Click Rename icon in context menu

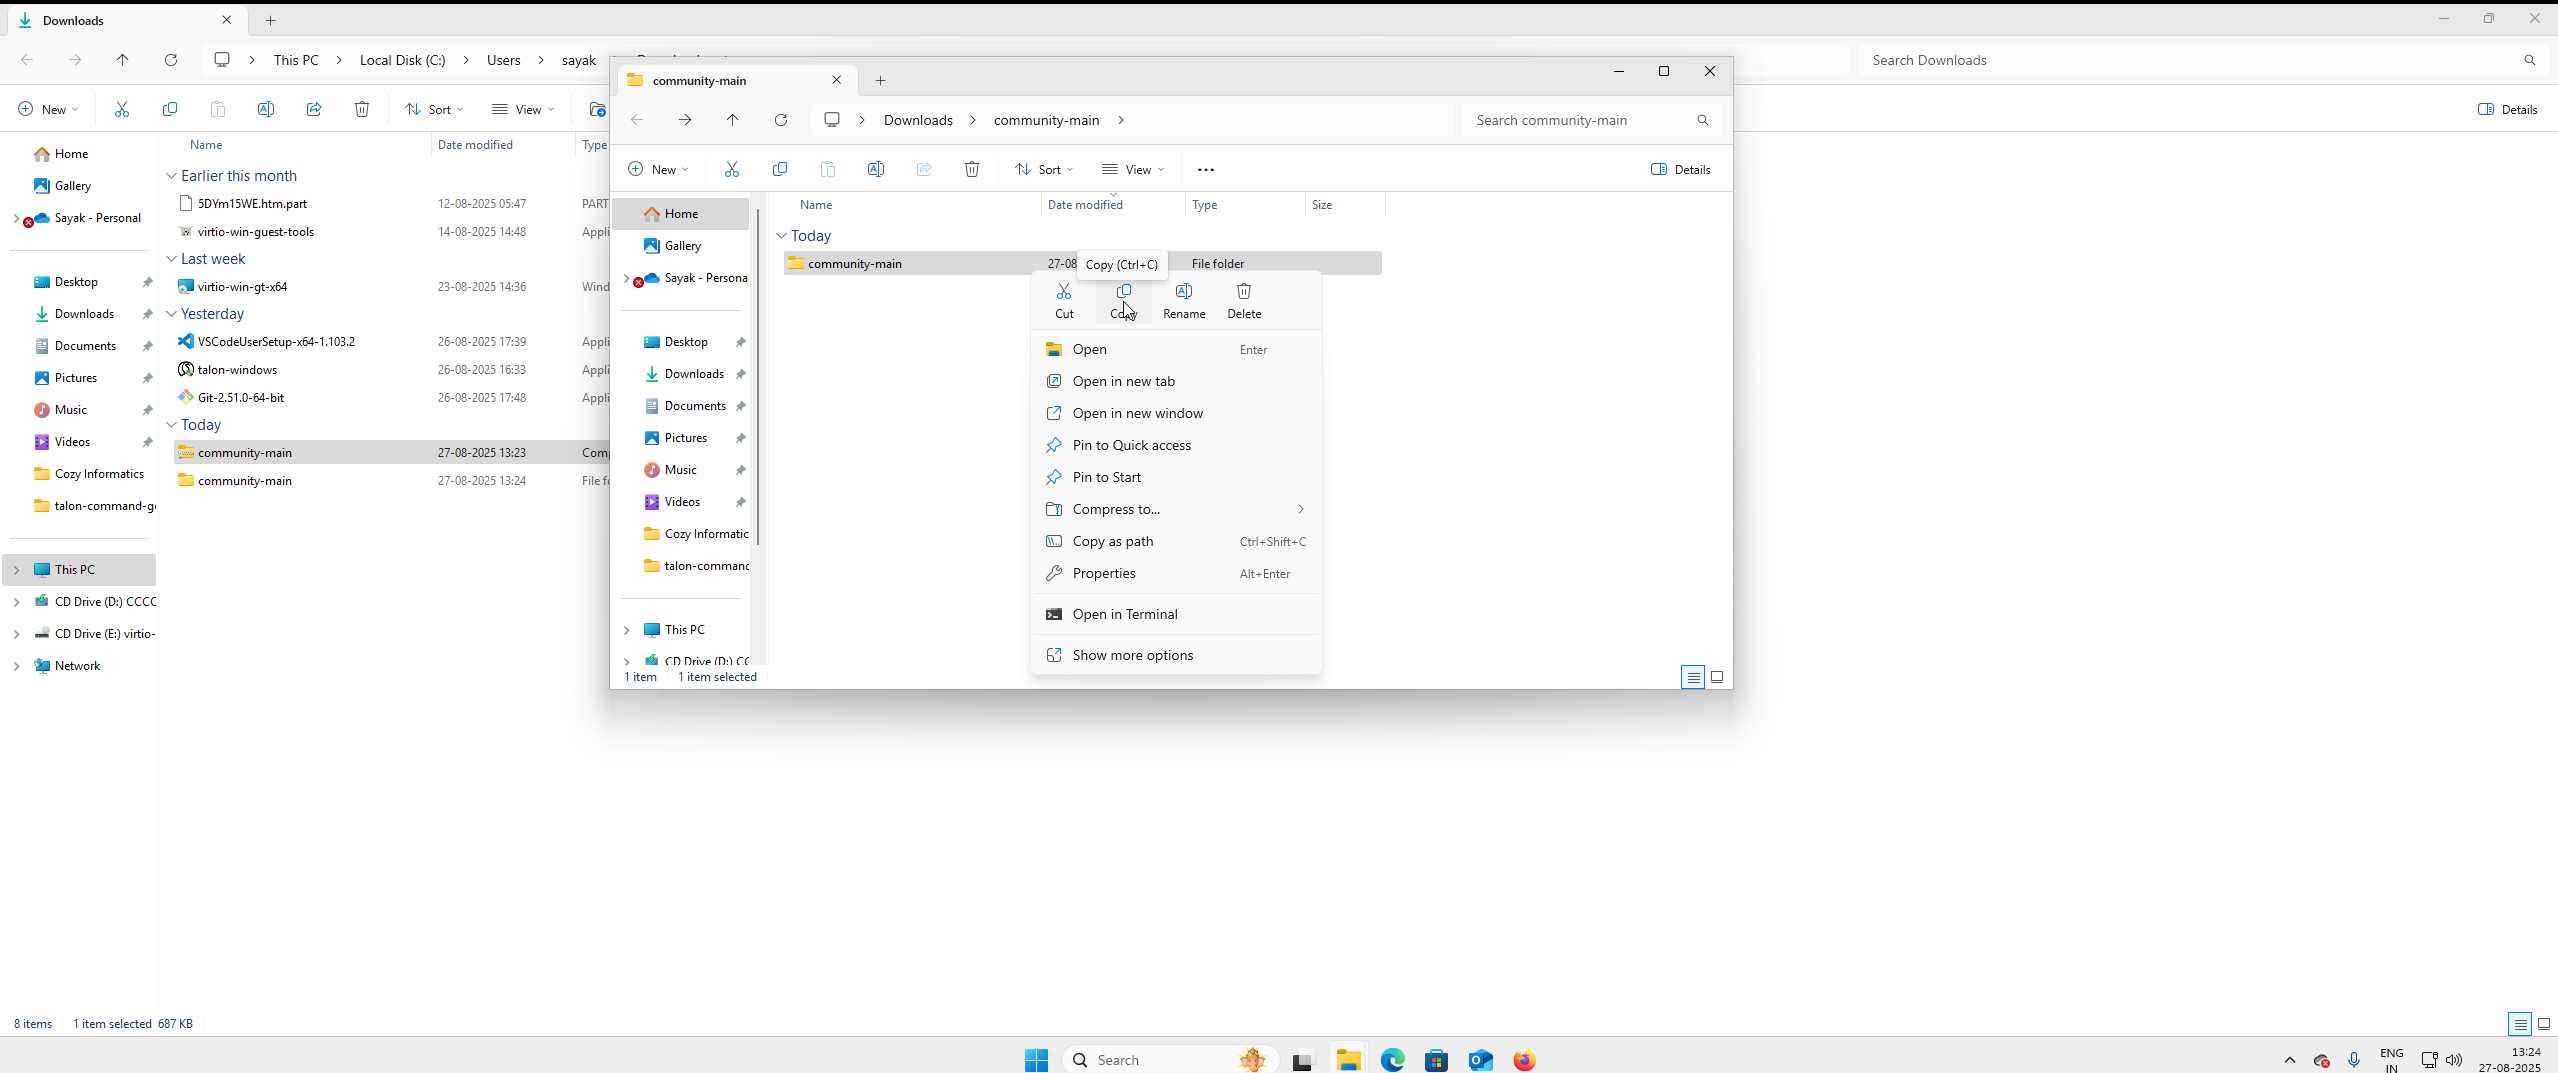click(x=1184, y=300)
